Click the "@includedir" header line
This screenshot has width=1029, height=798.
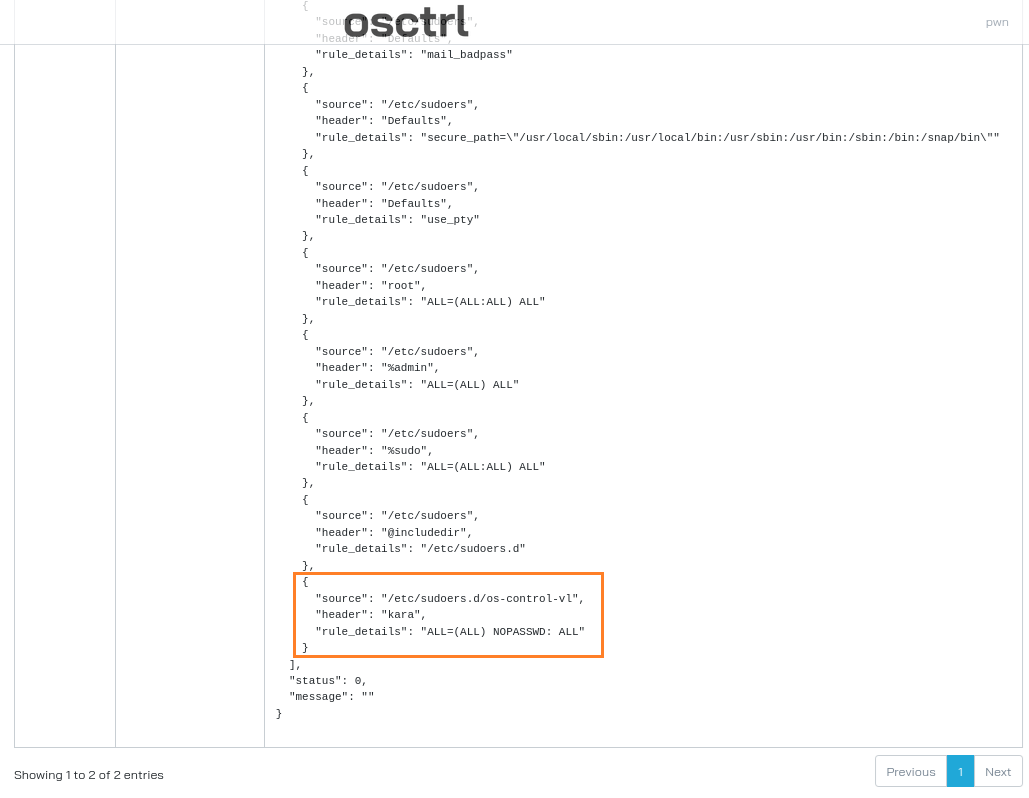coord(394,532)
